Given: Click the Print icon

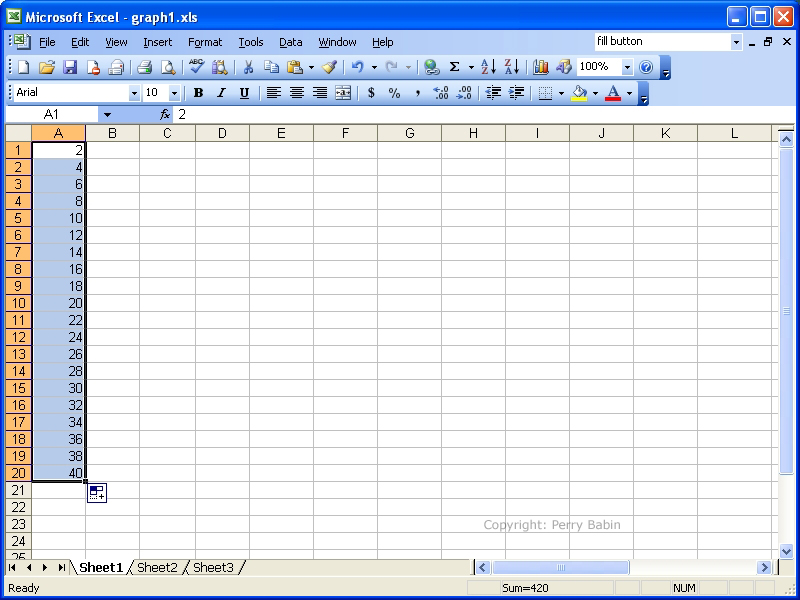Looking at the screenshot, I should point(144,67).
